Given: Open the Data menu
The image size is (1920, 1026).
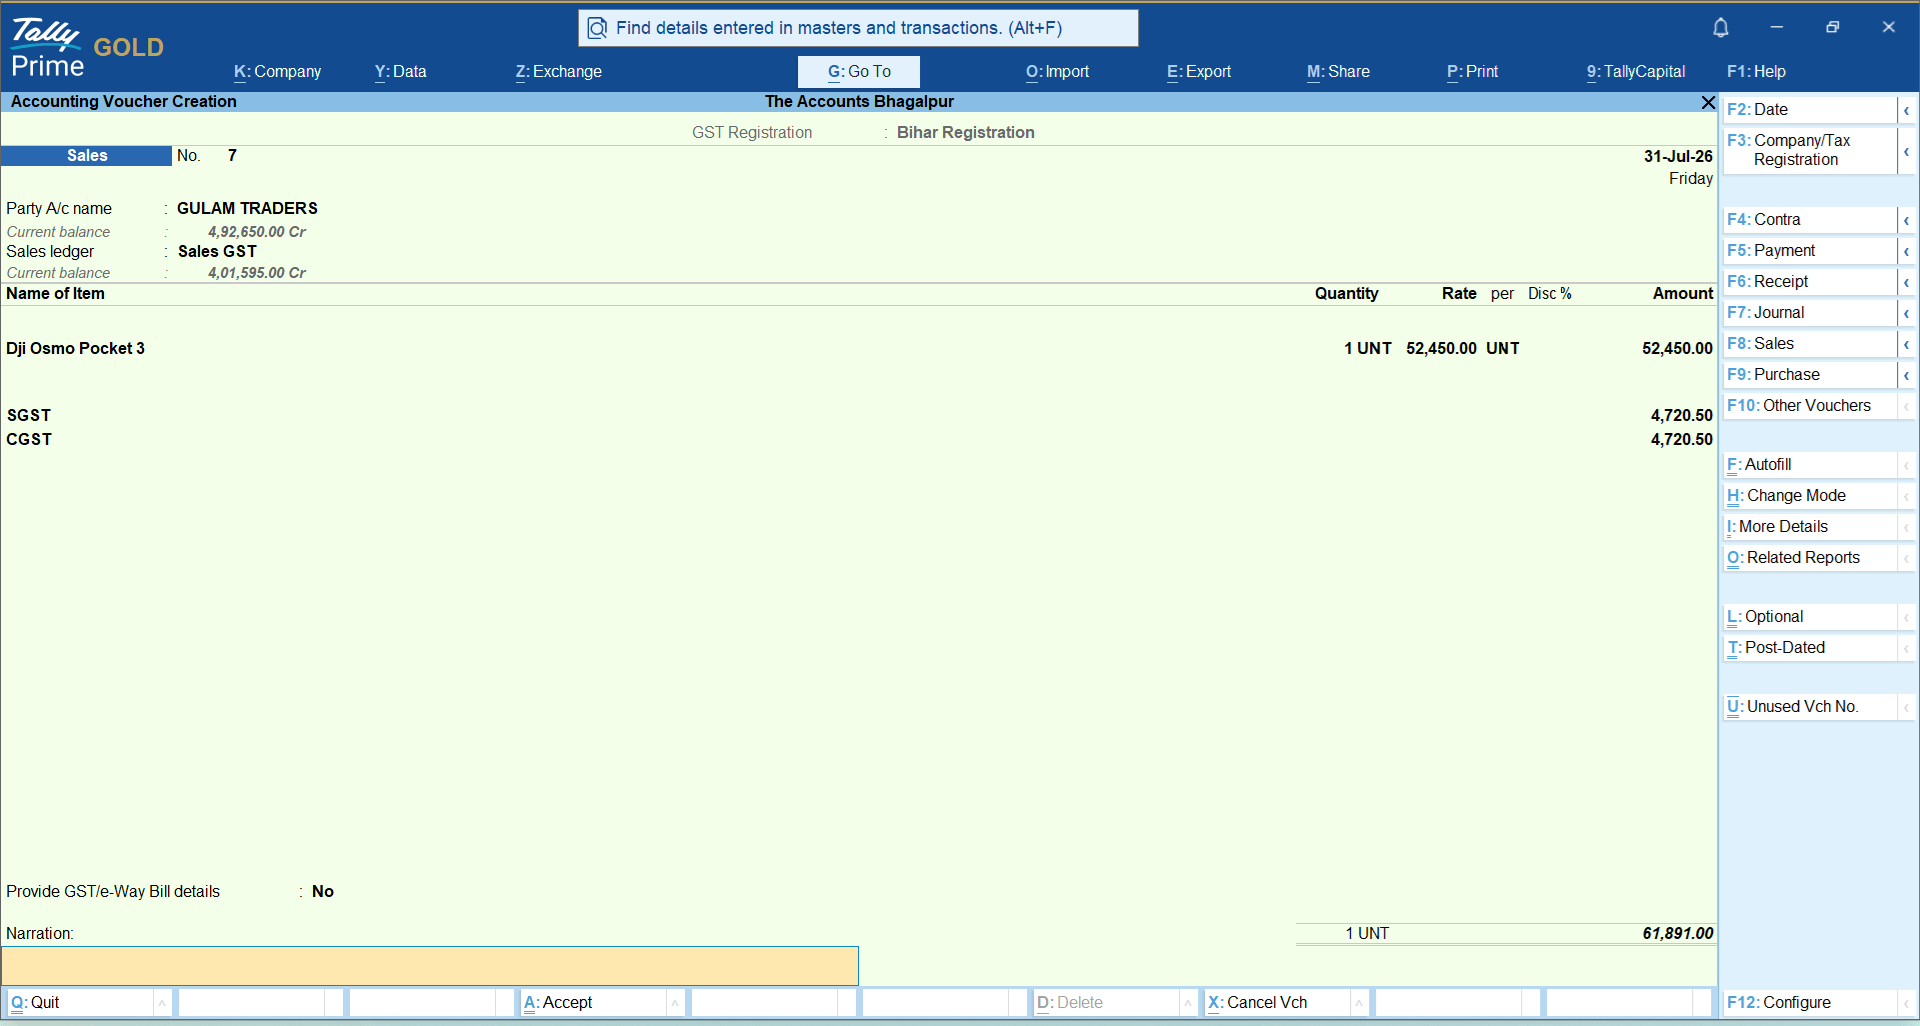Looking at the screenshot, I should coord(400,72).
